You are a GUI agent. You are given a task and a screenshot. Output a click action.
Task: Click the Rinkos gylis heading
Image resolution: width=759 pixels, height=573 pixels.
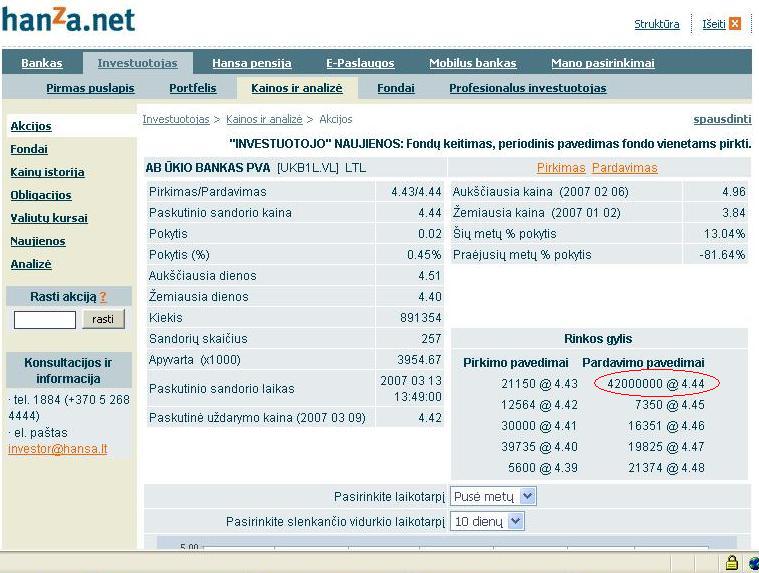598,339
